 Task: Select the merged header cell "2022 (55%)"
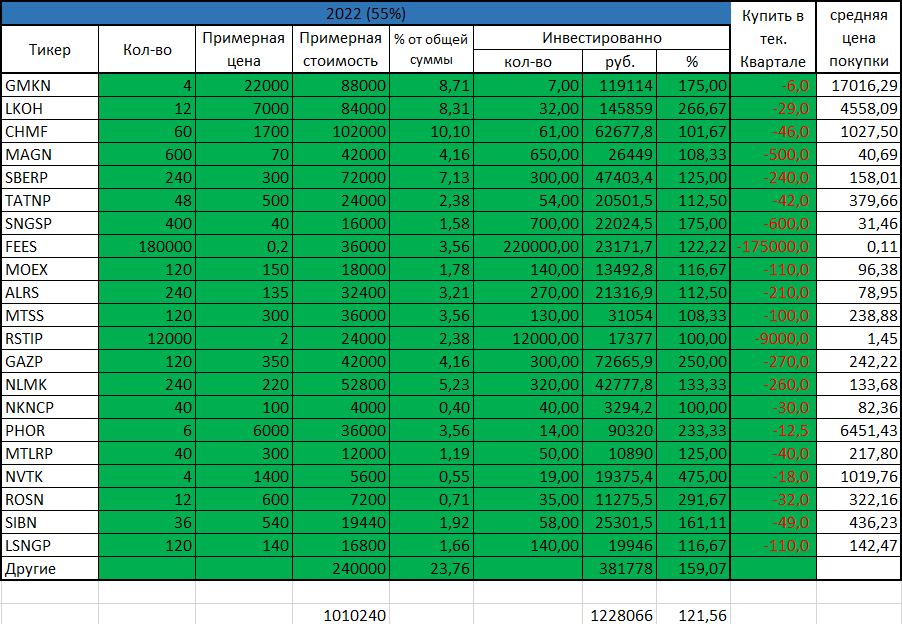pos(366,13)
